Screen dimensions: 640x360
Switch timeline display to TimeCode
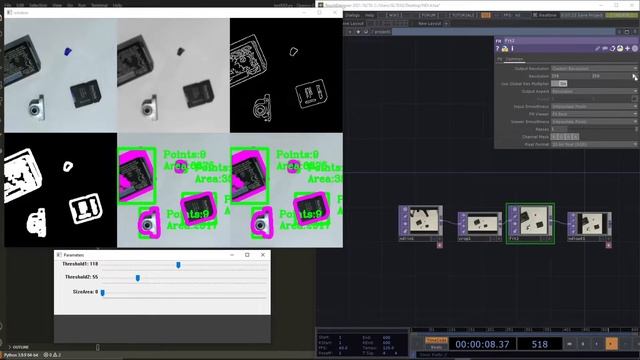(436, 340)
